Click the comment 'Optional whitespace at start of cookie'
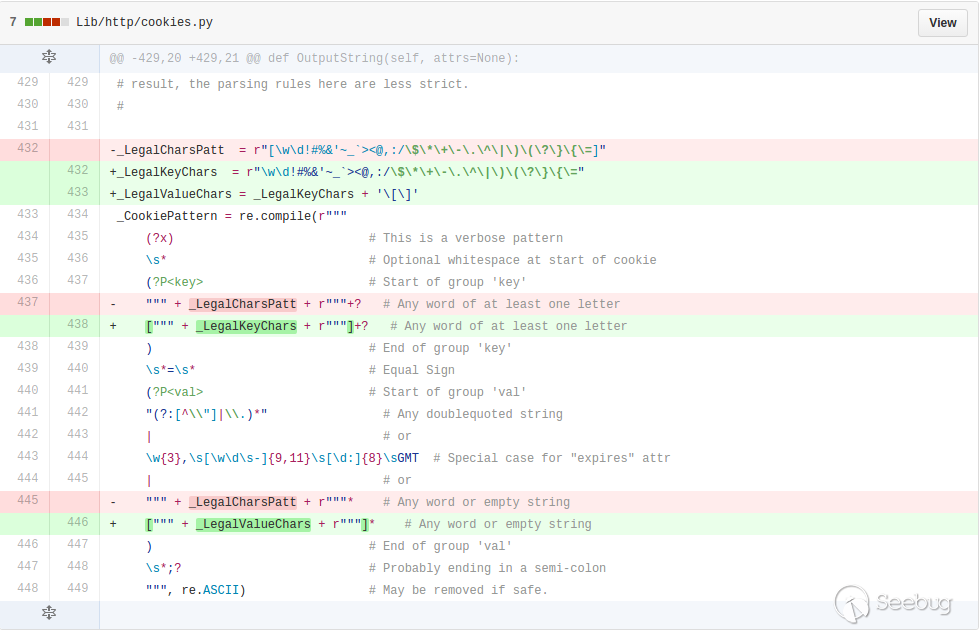The width and height of the screenshot is (980, 631). [x=512, y=260]
